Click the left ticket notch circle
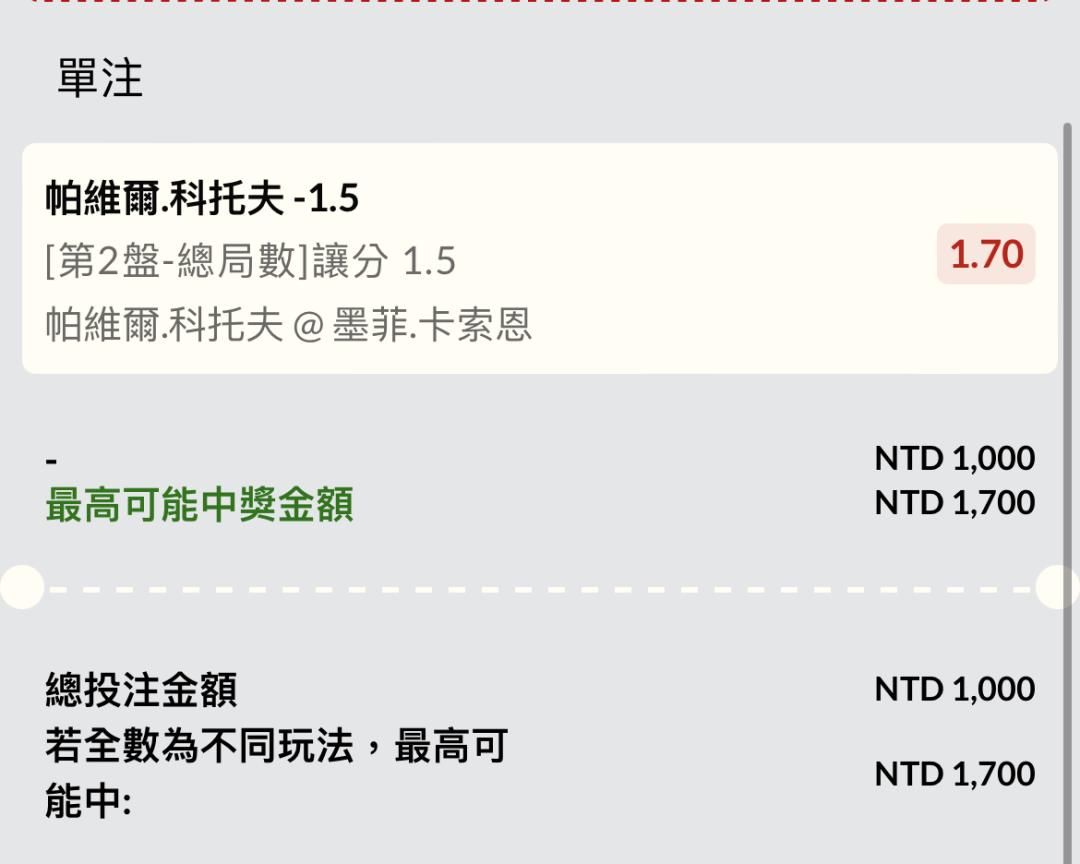This screenshot has height=864, width=1080. (20, 587)
